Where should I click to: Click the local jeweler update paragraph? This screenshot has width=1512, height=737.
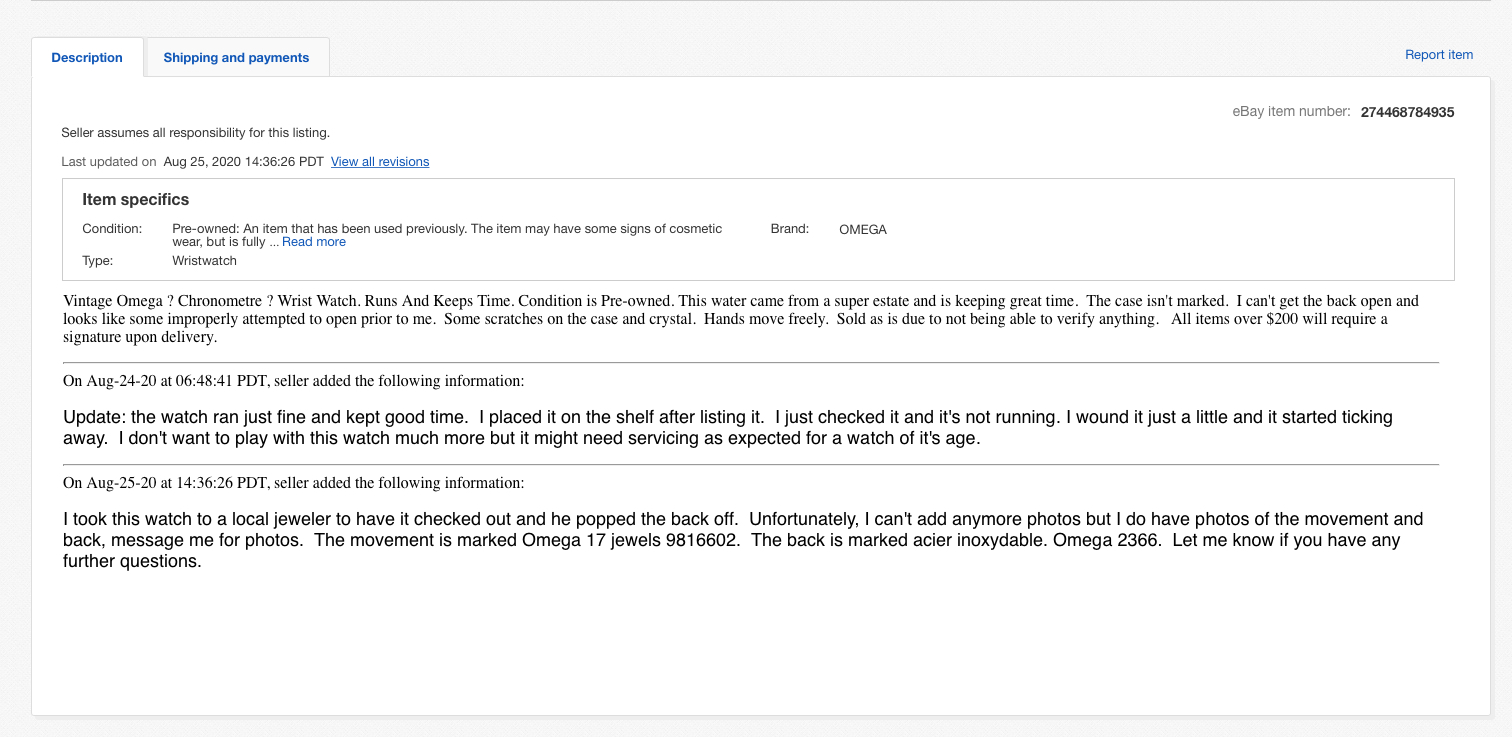click(740, 540)
